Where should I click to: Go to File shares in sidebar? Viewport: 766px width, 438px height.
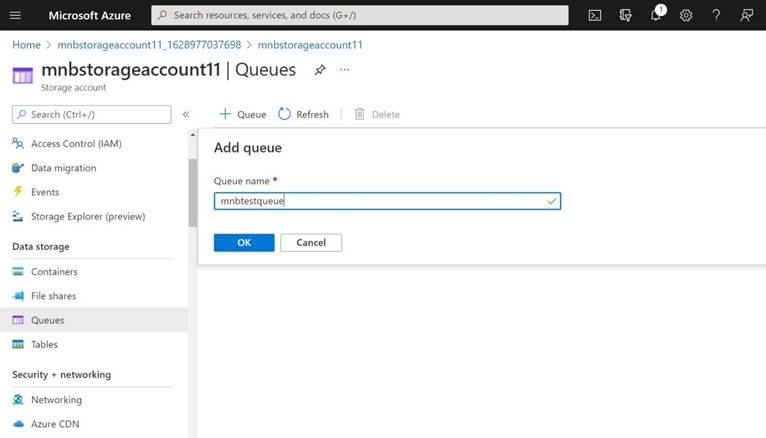[94, 296]
